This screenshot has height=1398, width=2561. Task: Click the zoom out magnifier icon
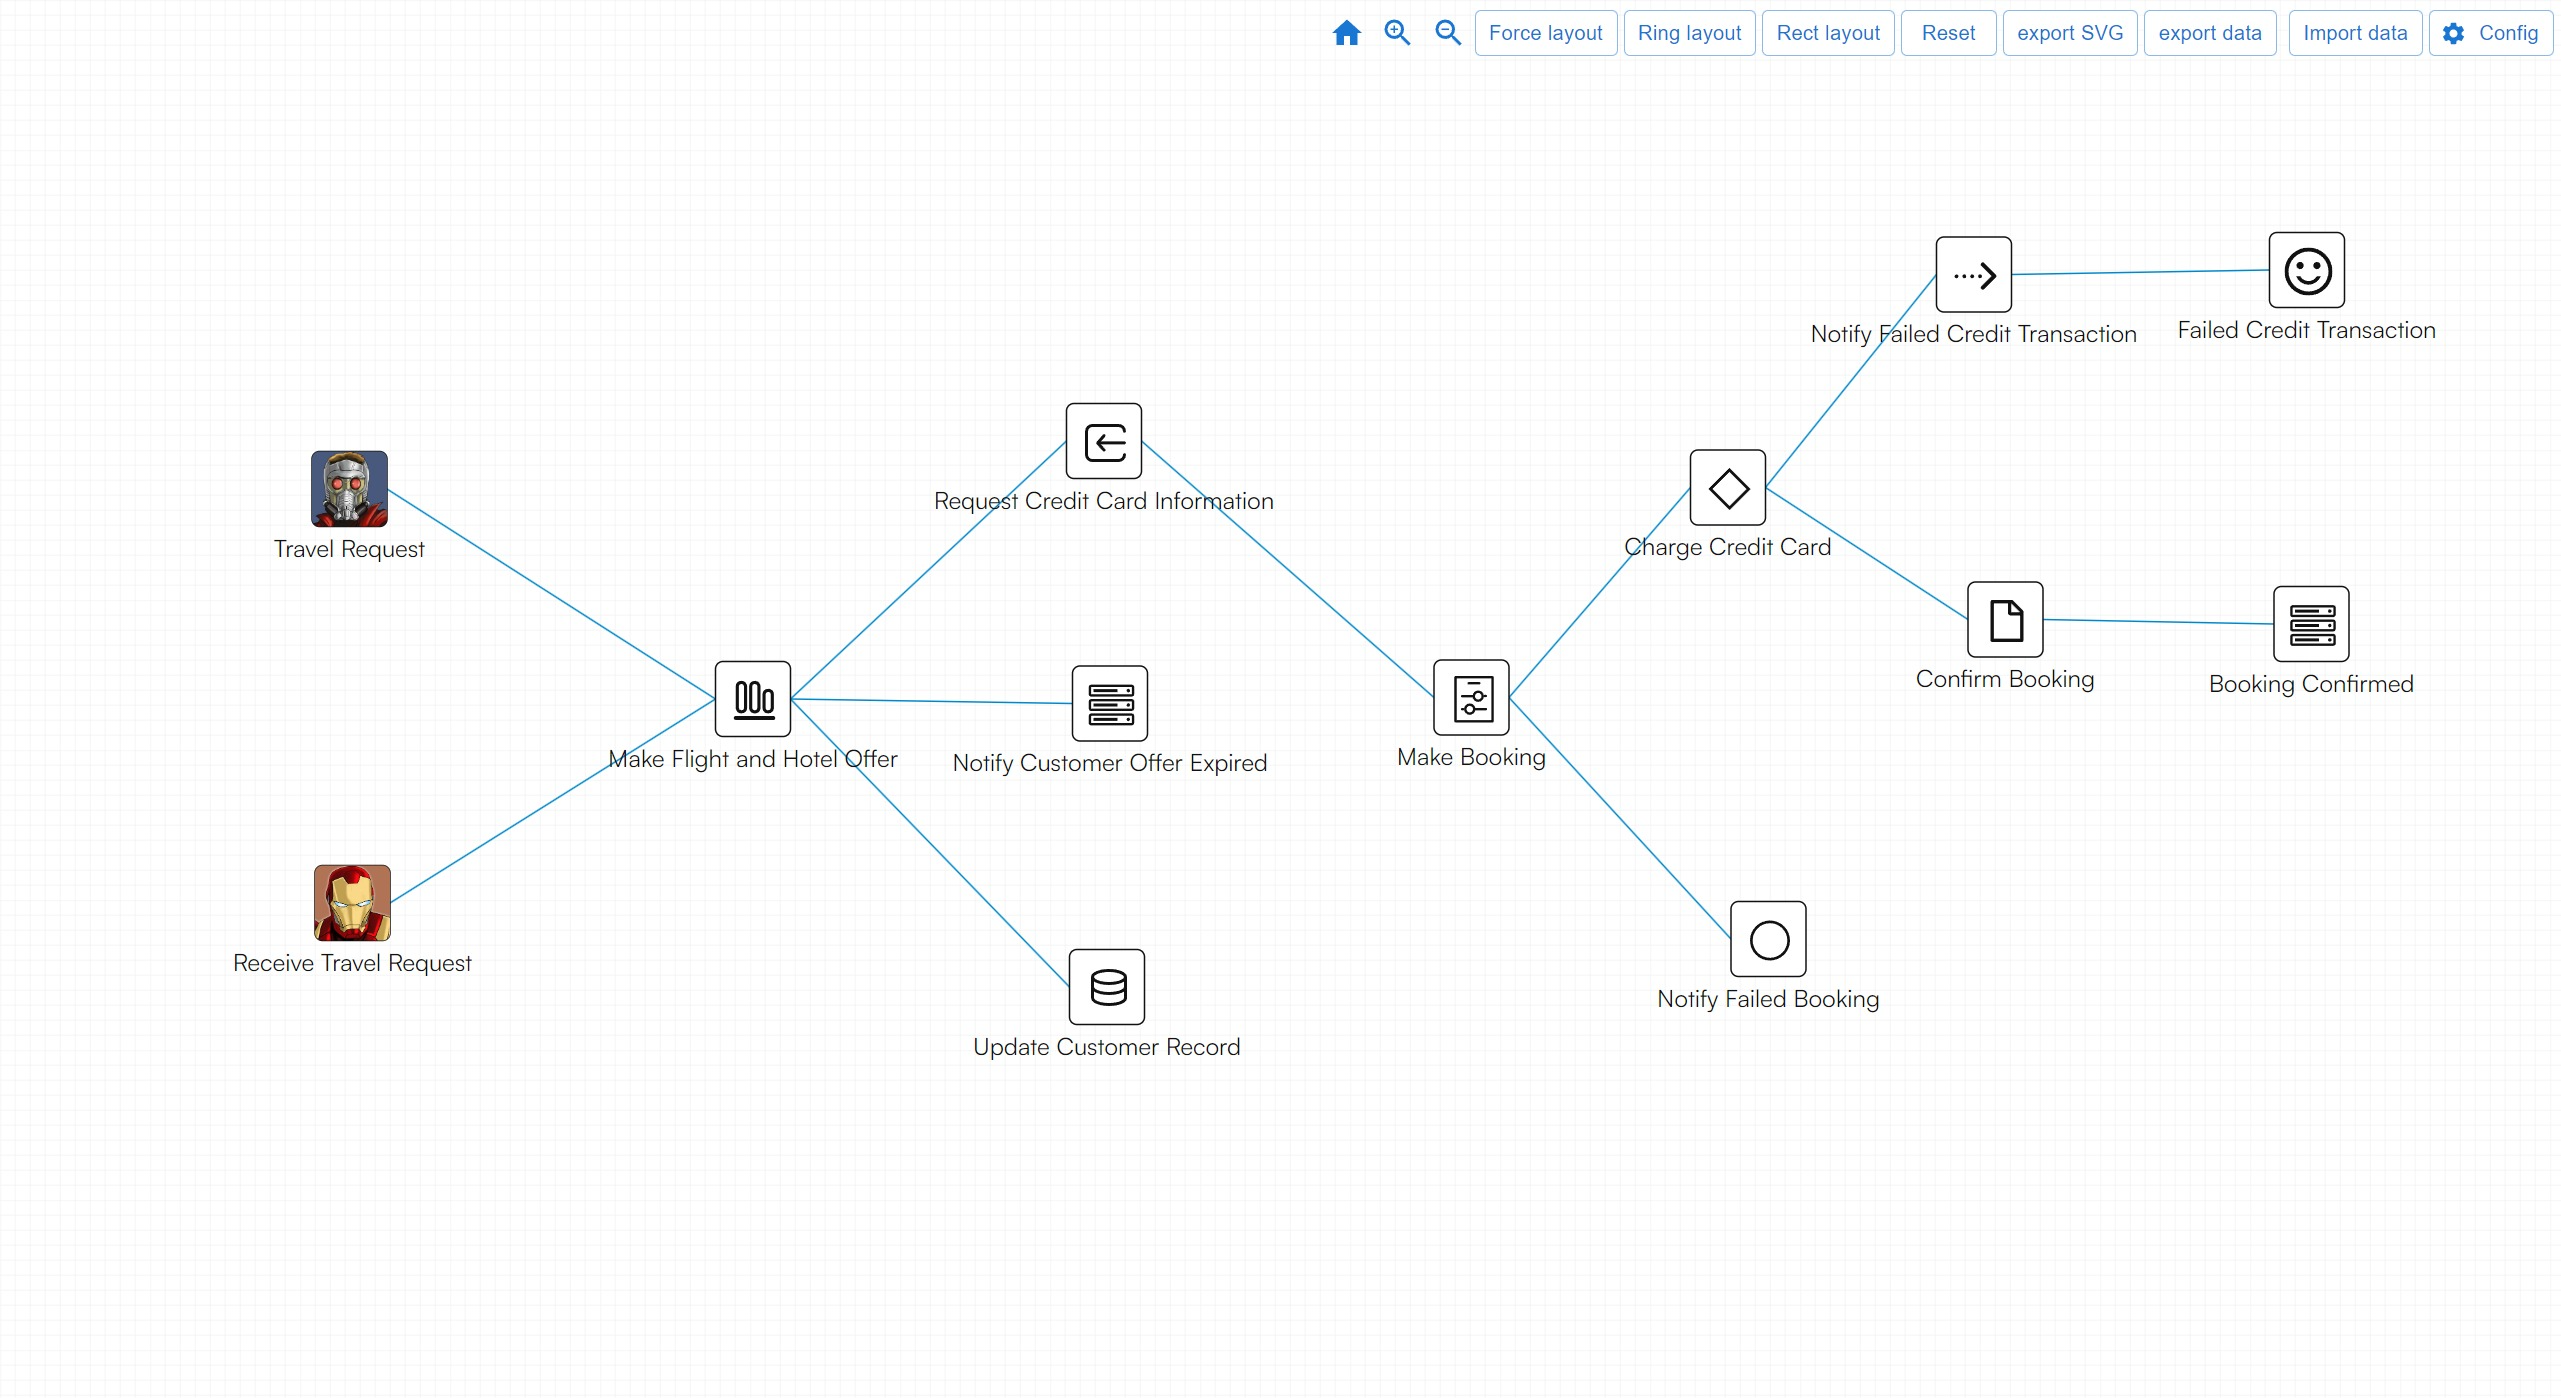(x=1447, y=33)
